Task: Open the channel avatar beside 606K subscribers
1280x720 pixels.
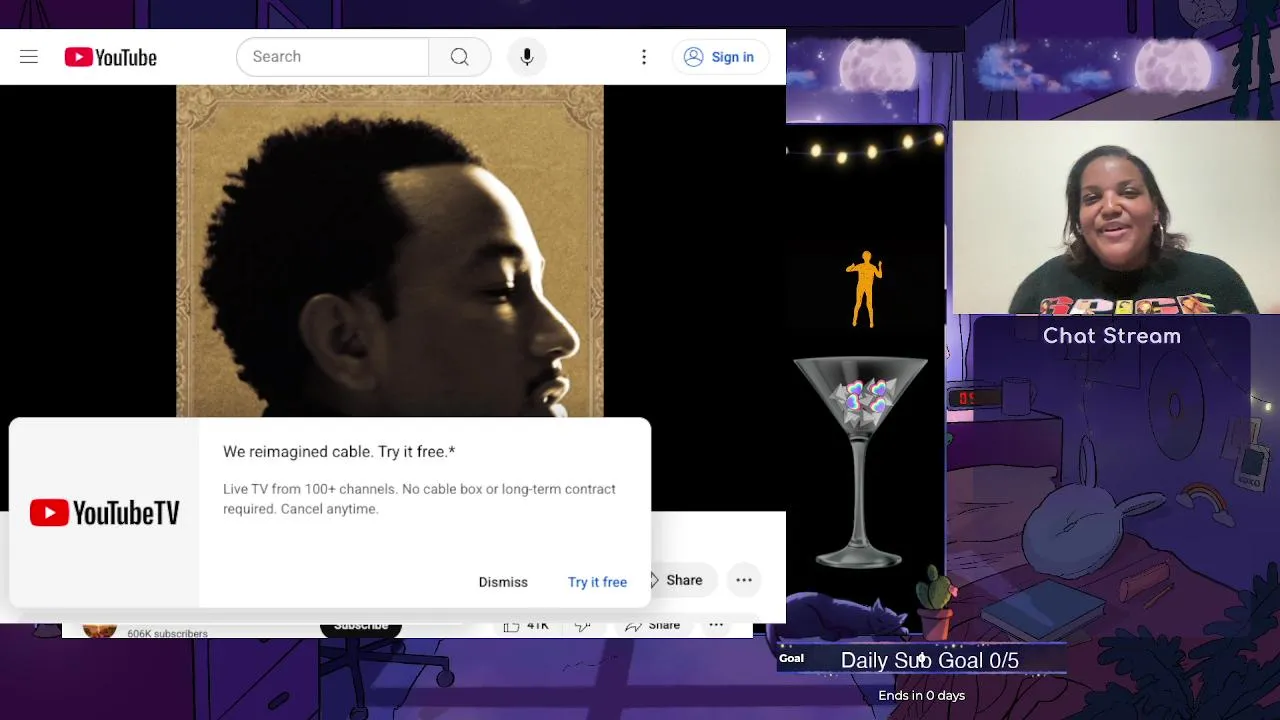Action: click(99, 629)
